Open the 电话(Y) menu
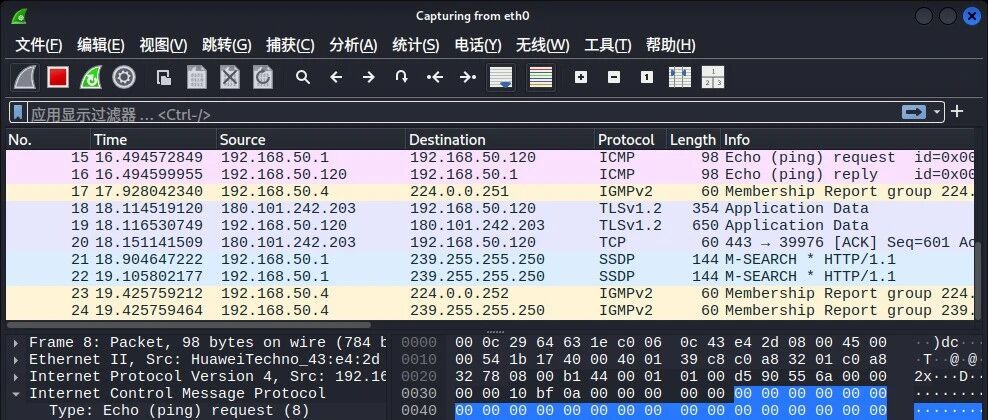Image resolution: width=988 pixels, height=420 pixels. 478,45
